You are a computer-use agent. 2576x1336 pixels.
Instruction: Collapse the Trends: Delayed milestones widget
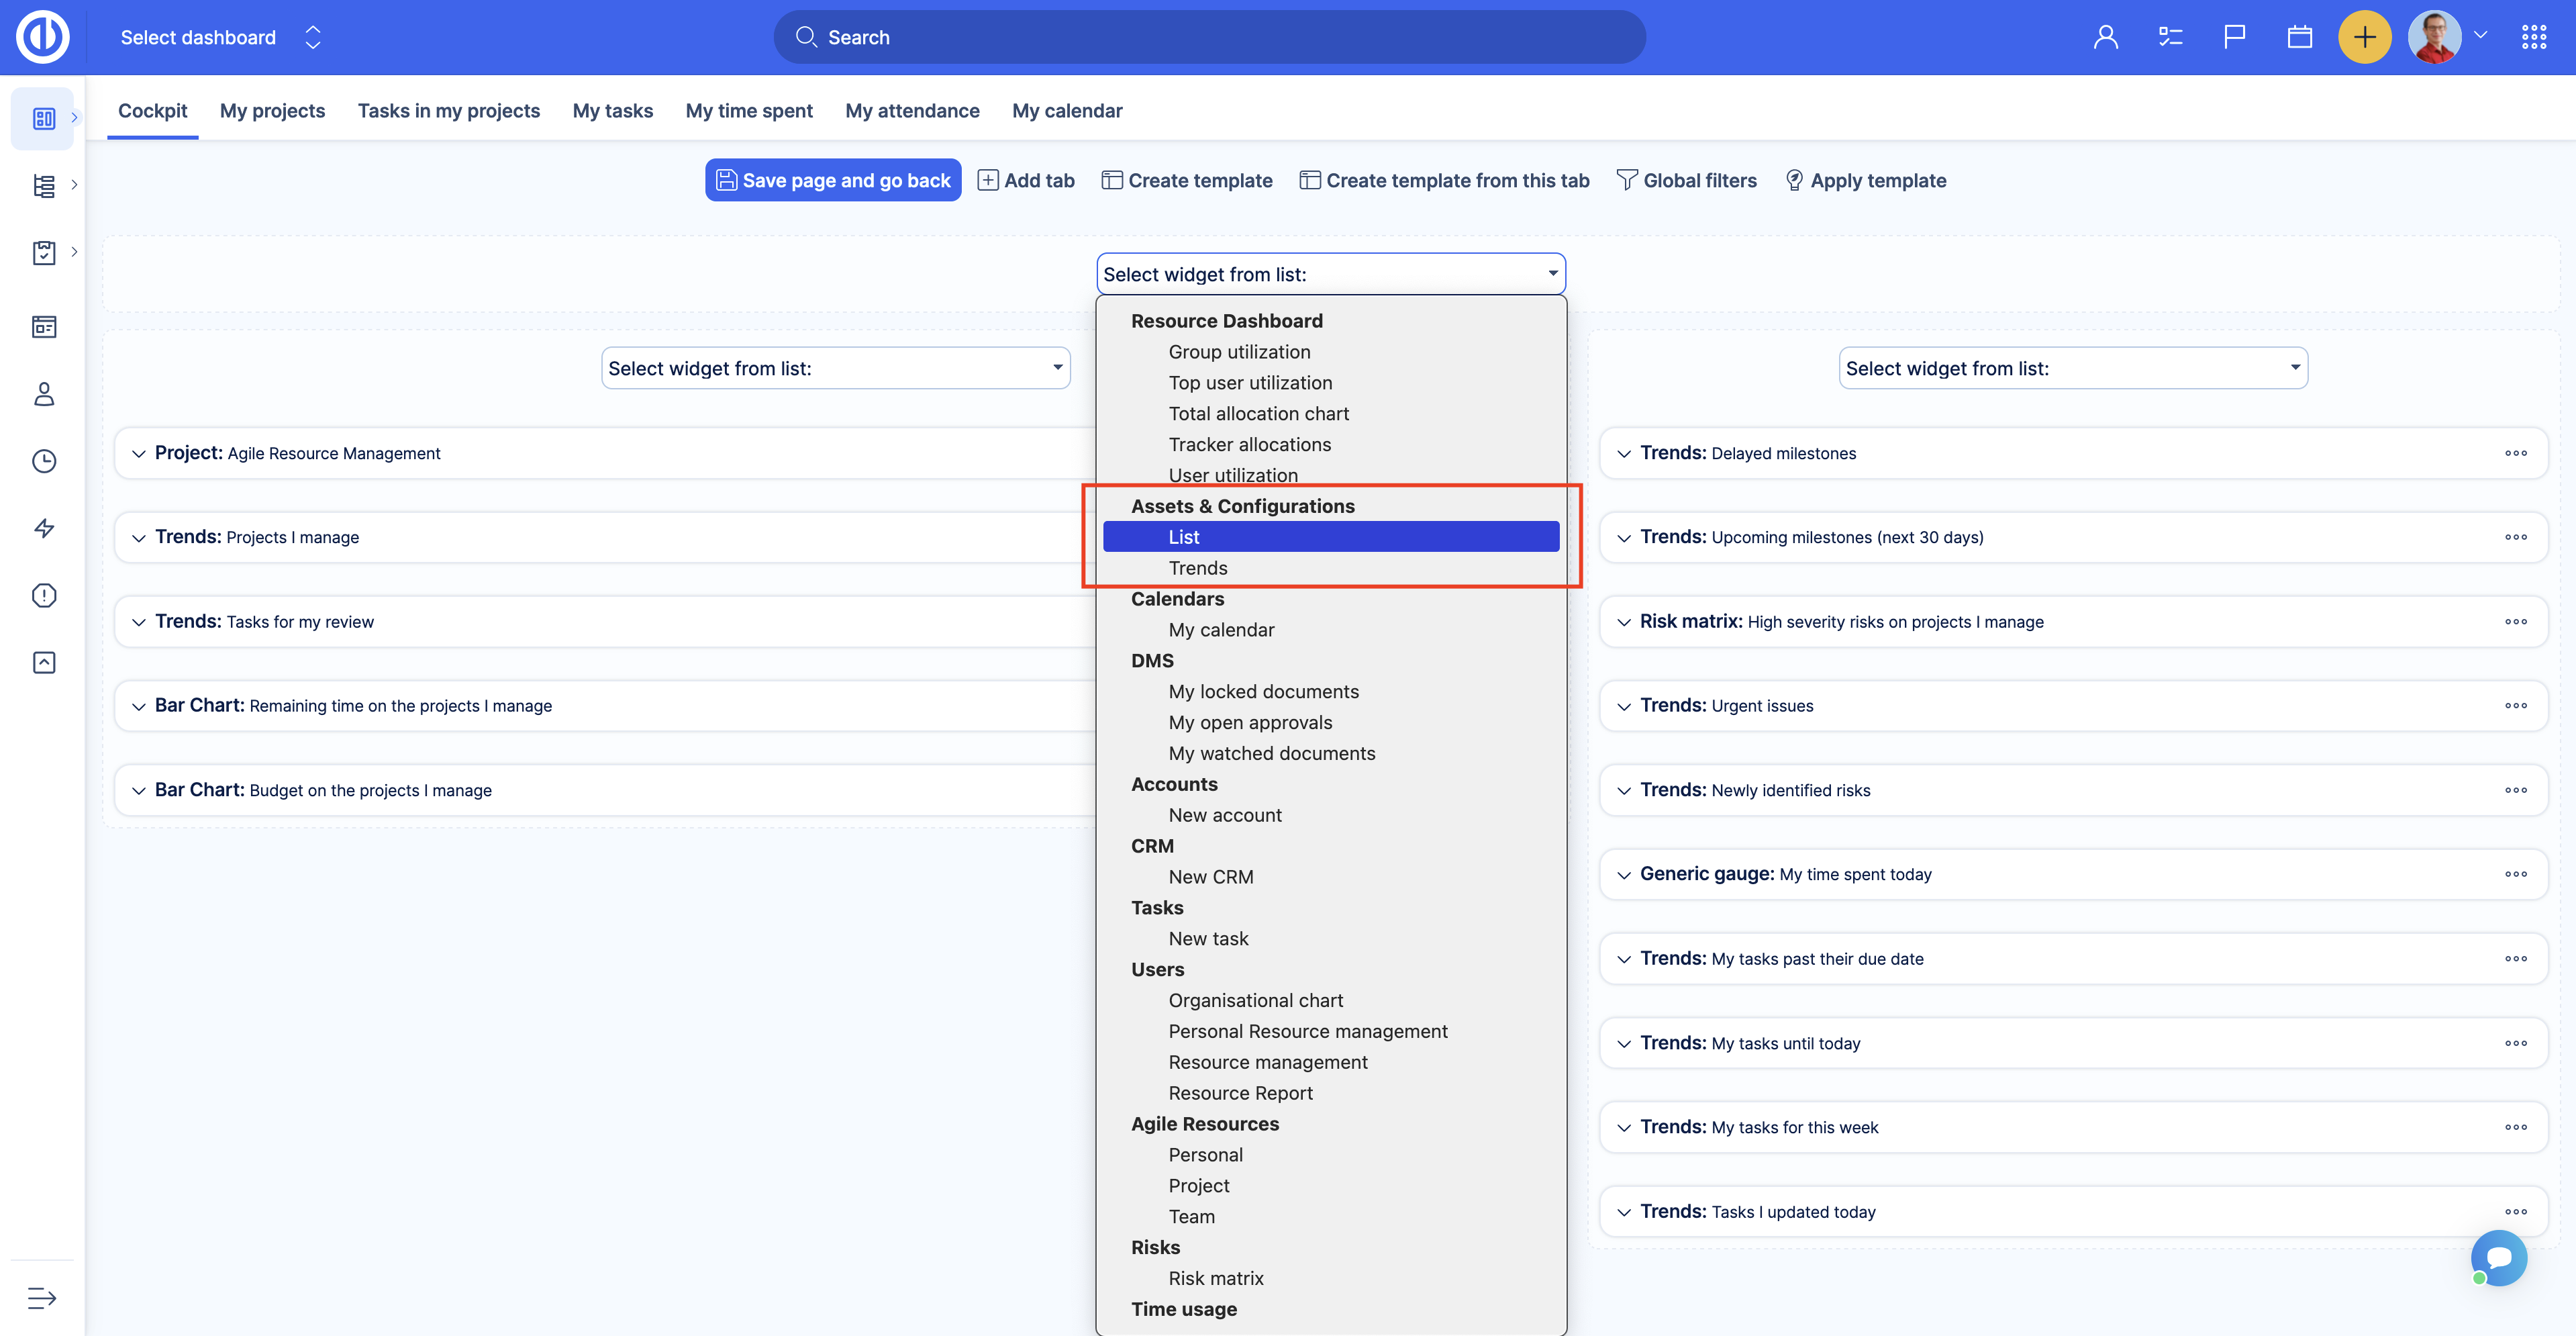click(x=1624, y=454)
